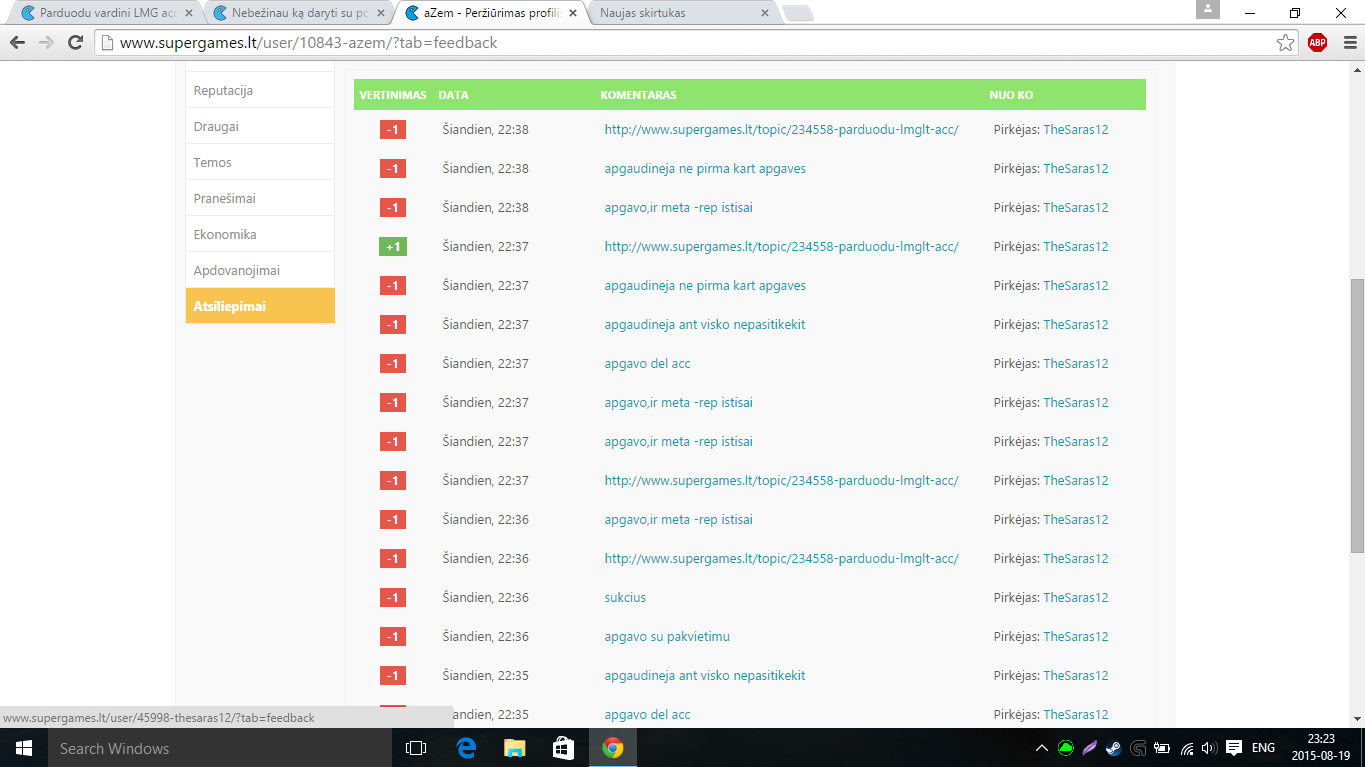Click the page vertical scrollbar thumb
Image resolution: width=1365 pixels, height=767 pixels.
(x=1356, y=415)
